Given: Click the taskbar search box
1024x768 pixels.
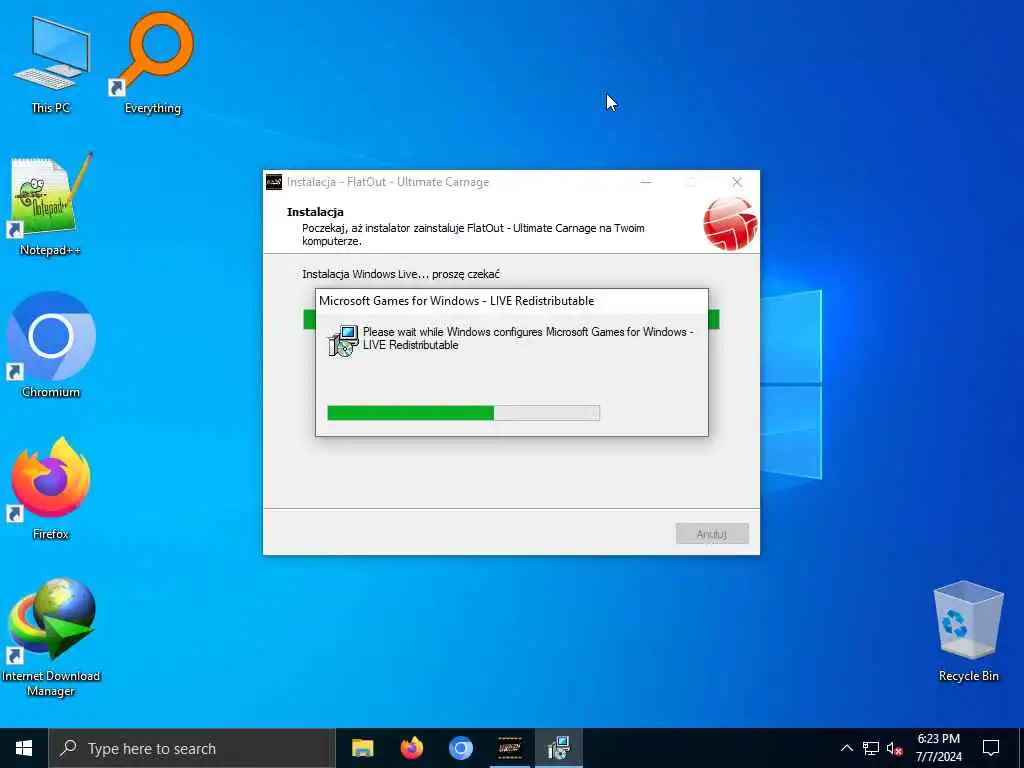Looking at the screenshot, I should [x=192, y=748].
